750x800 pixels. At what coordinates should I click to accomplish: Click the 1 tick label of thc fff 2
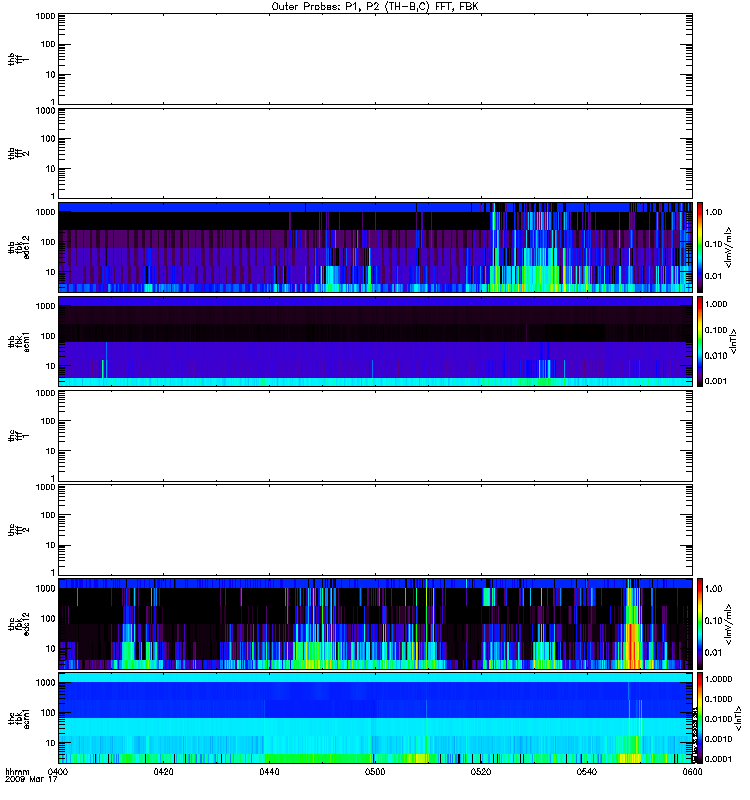click(53, 572)
